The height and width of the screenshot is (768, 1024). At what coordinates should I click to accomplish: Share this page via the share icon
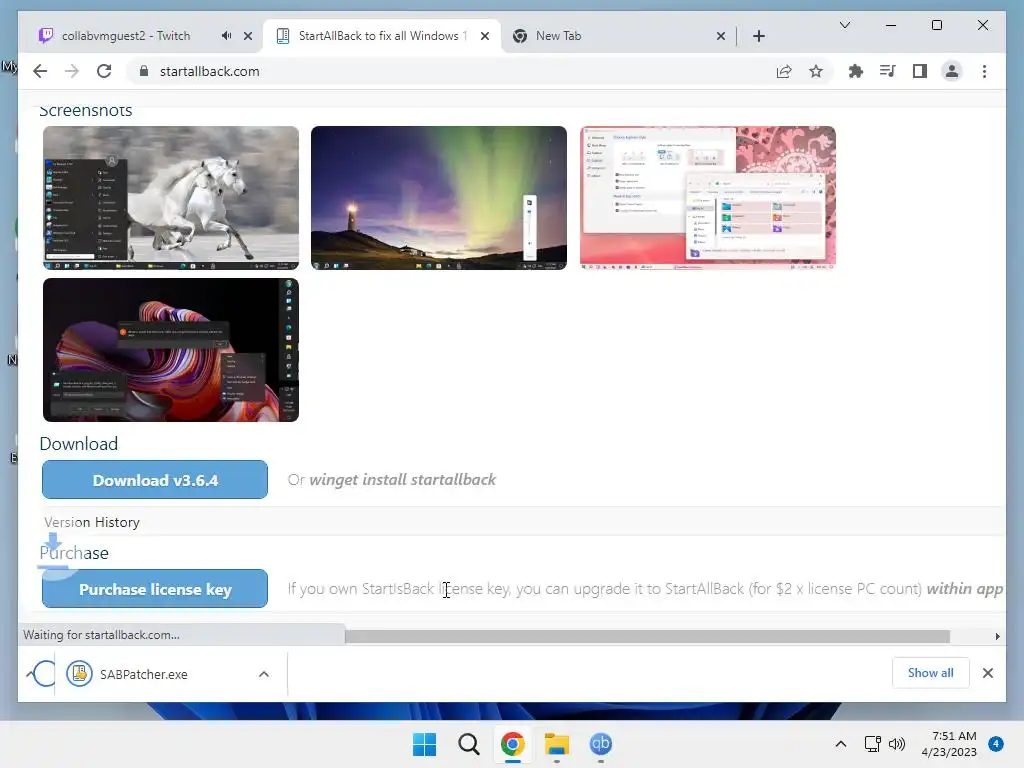pos(784,71)
